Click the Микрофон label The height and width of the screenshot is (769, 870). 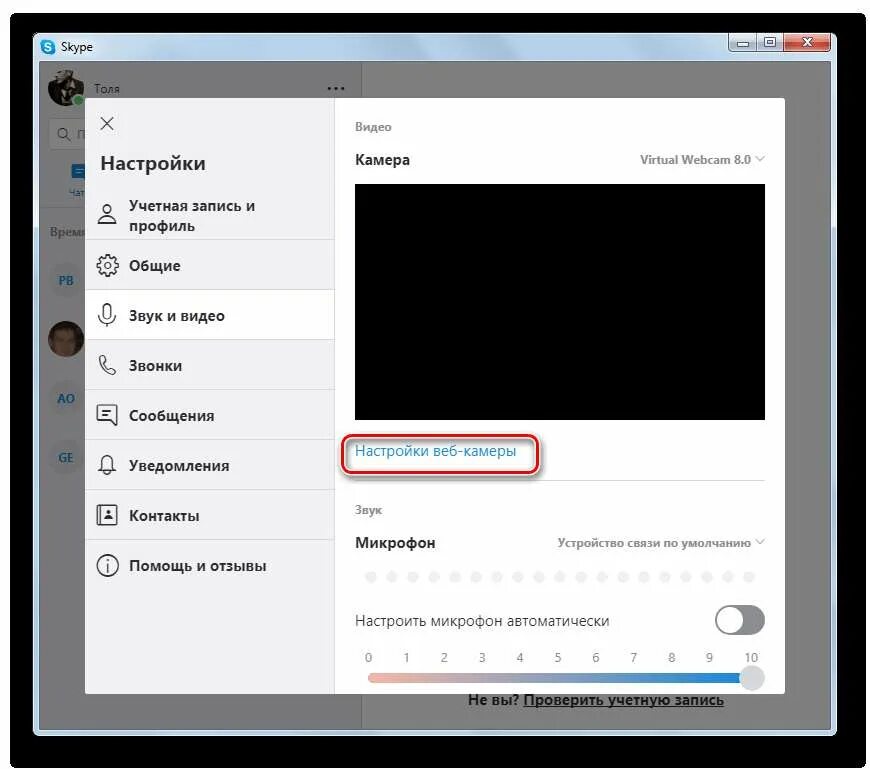(395, 543)
